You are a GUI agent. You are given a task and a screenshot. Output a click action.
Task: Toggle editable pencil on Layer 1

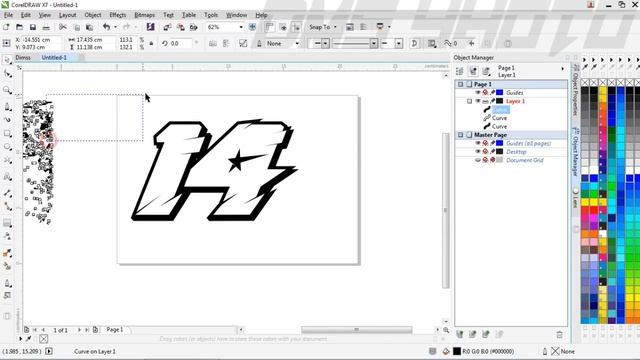493,101
